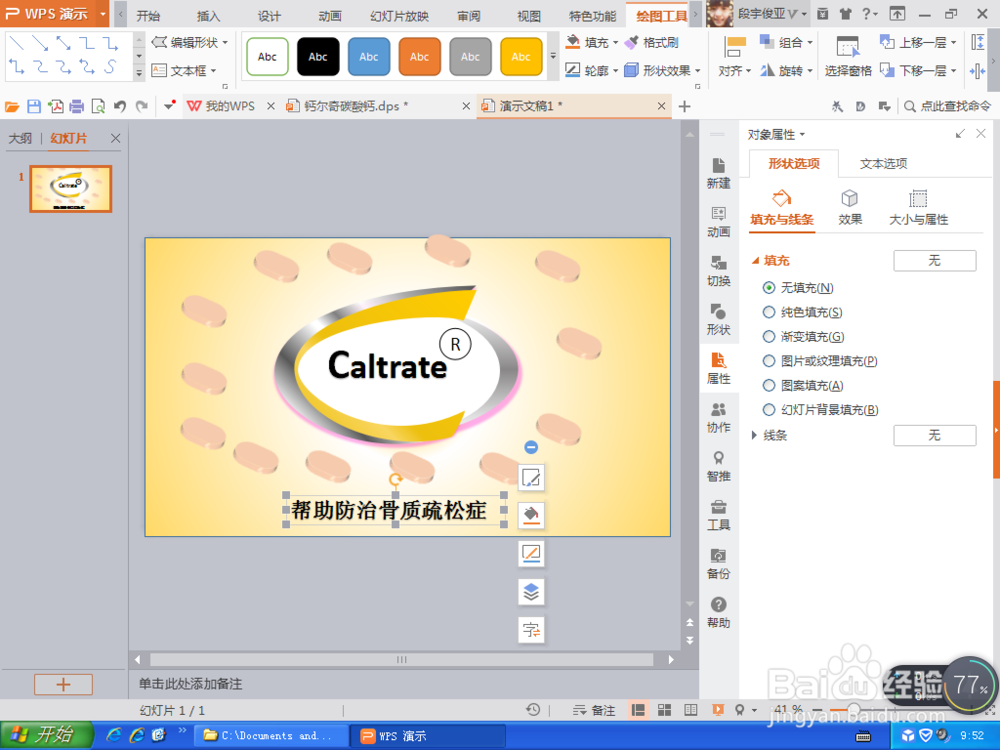Open the 新建 sidebar icon
The height and width of the screenshot is (750, 1000).
click(718, 173)
